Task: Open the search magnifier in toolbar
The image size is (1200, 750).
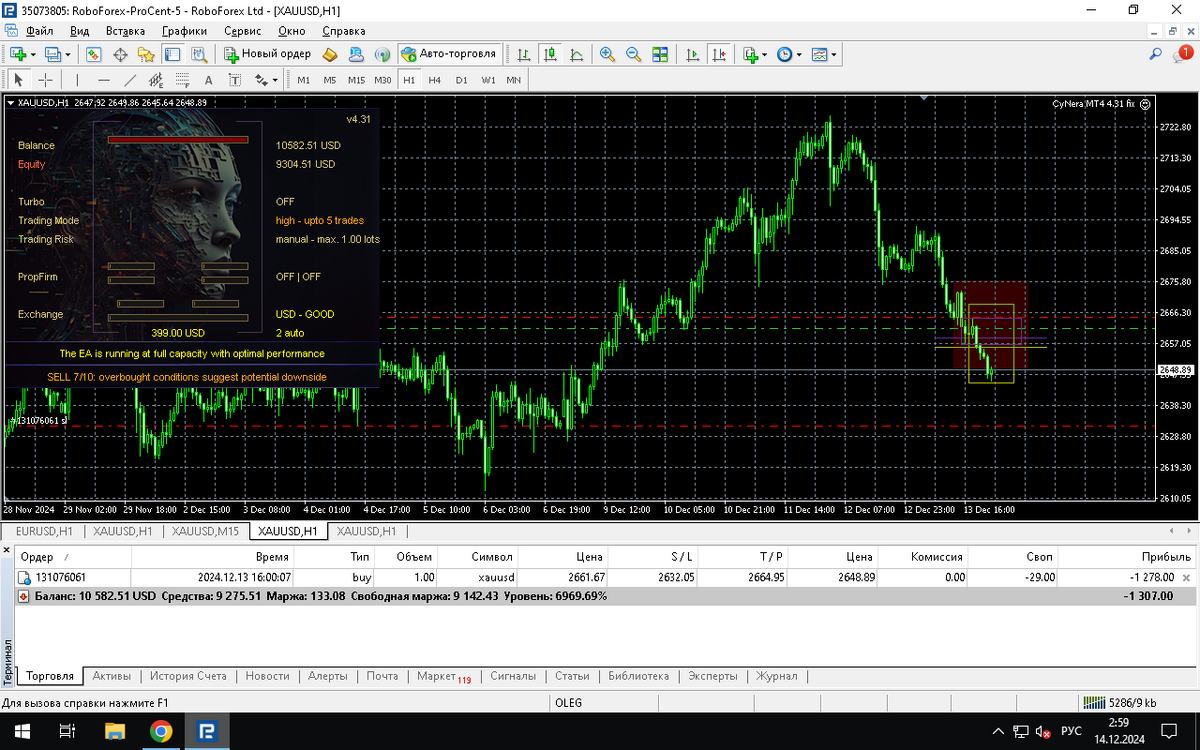Action: pyautogui.click(x=1156, y=54)
